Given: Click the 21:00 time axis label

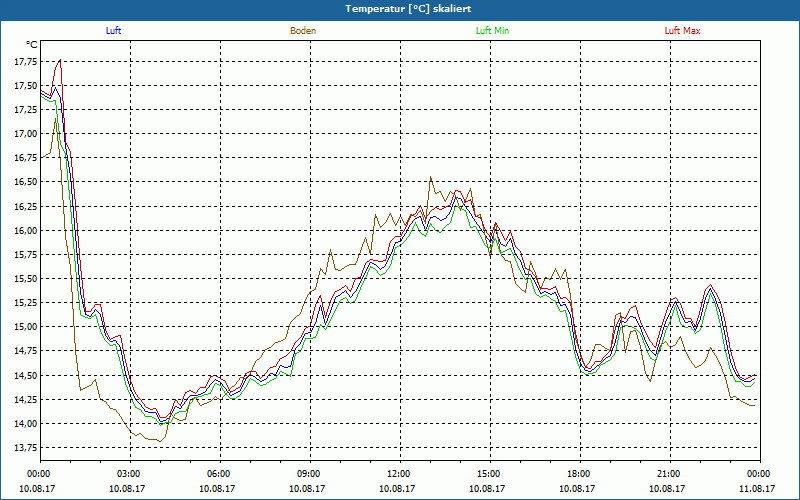Looking at the screenshot, I should [x=670, y=473].
